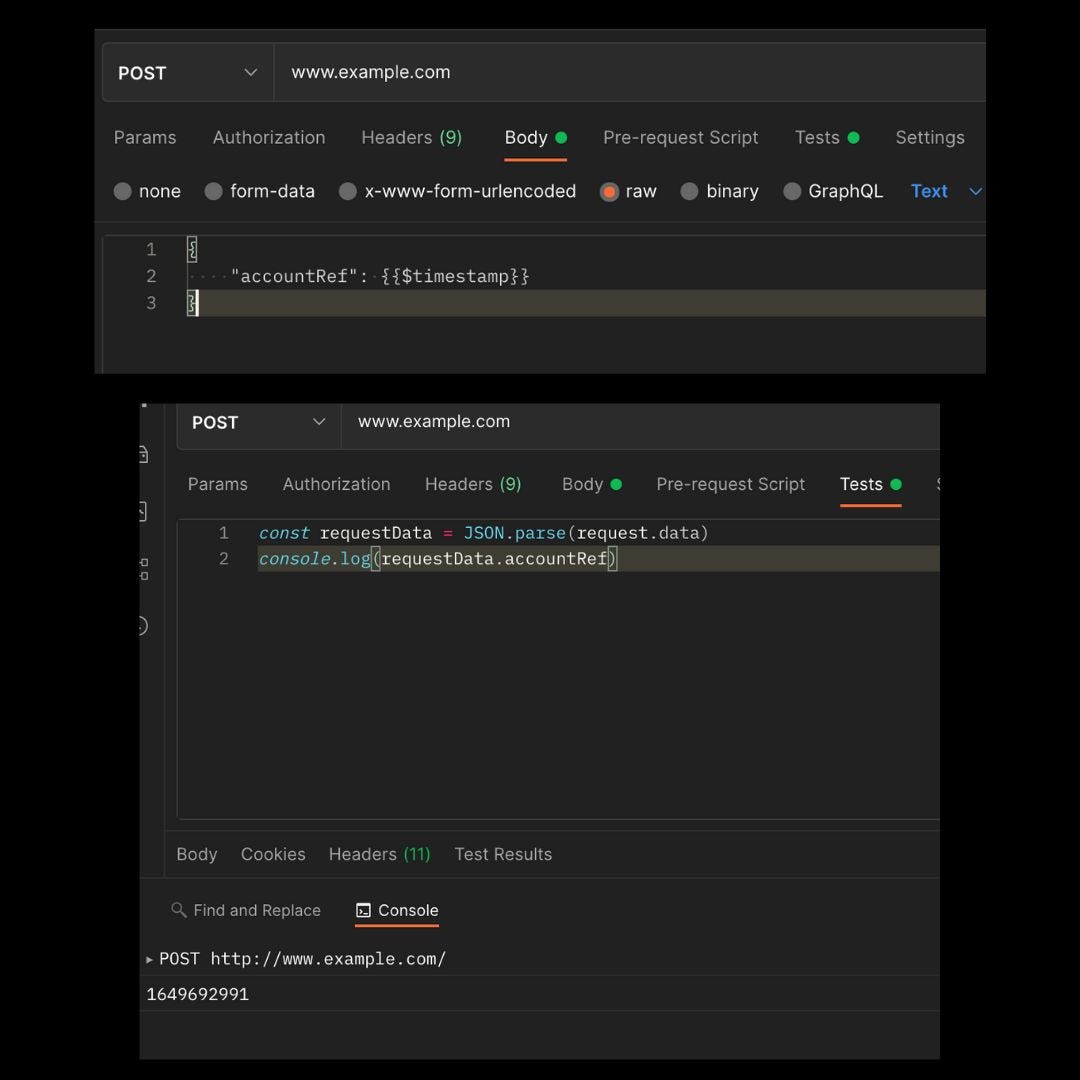Viewport: 1080px width, 1080px height.
Task: Open Cookies in the response section
Action: [x=273, y=854]
